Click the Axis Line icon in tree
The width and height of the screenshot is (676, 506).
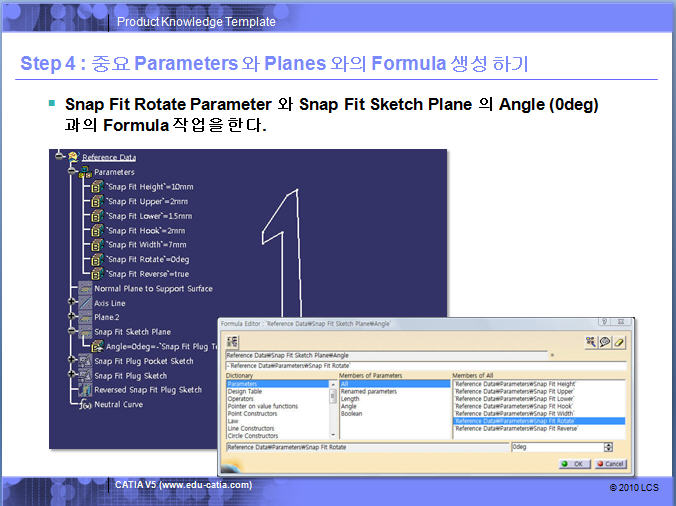(x=85, y=303)
